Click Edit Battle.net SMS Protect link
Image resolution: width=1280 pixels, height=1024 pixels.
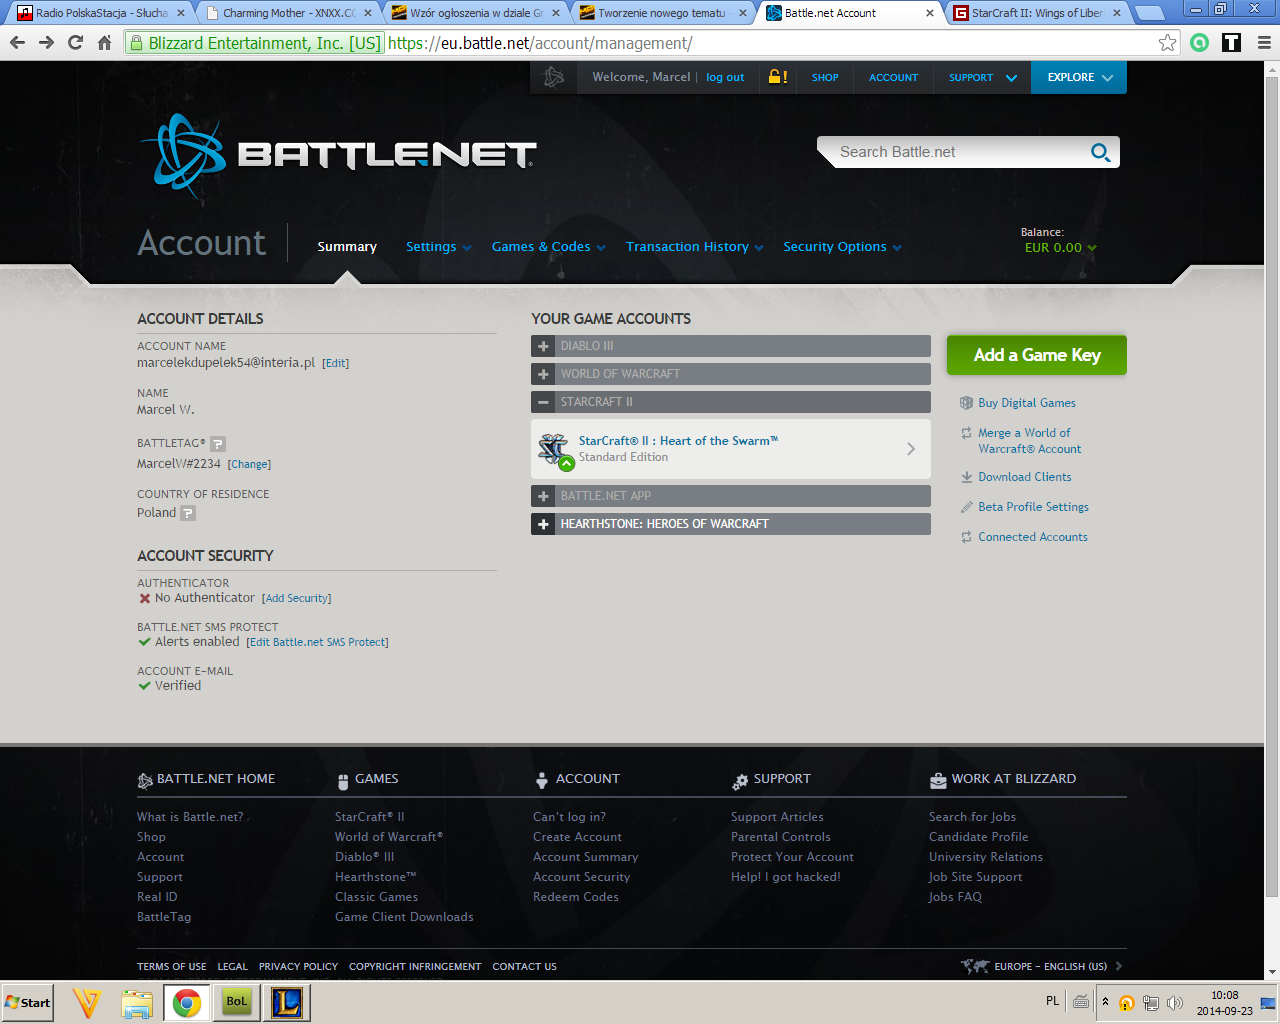317,642
